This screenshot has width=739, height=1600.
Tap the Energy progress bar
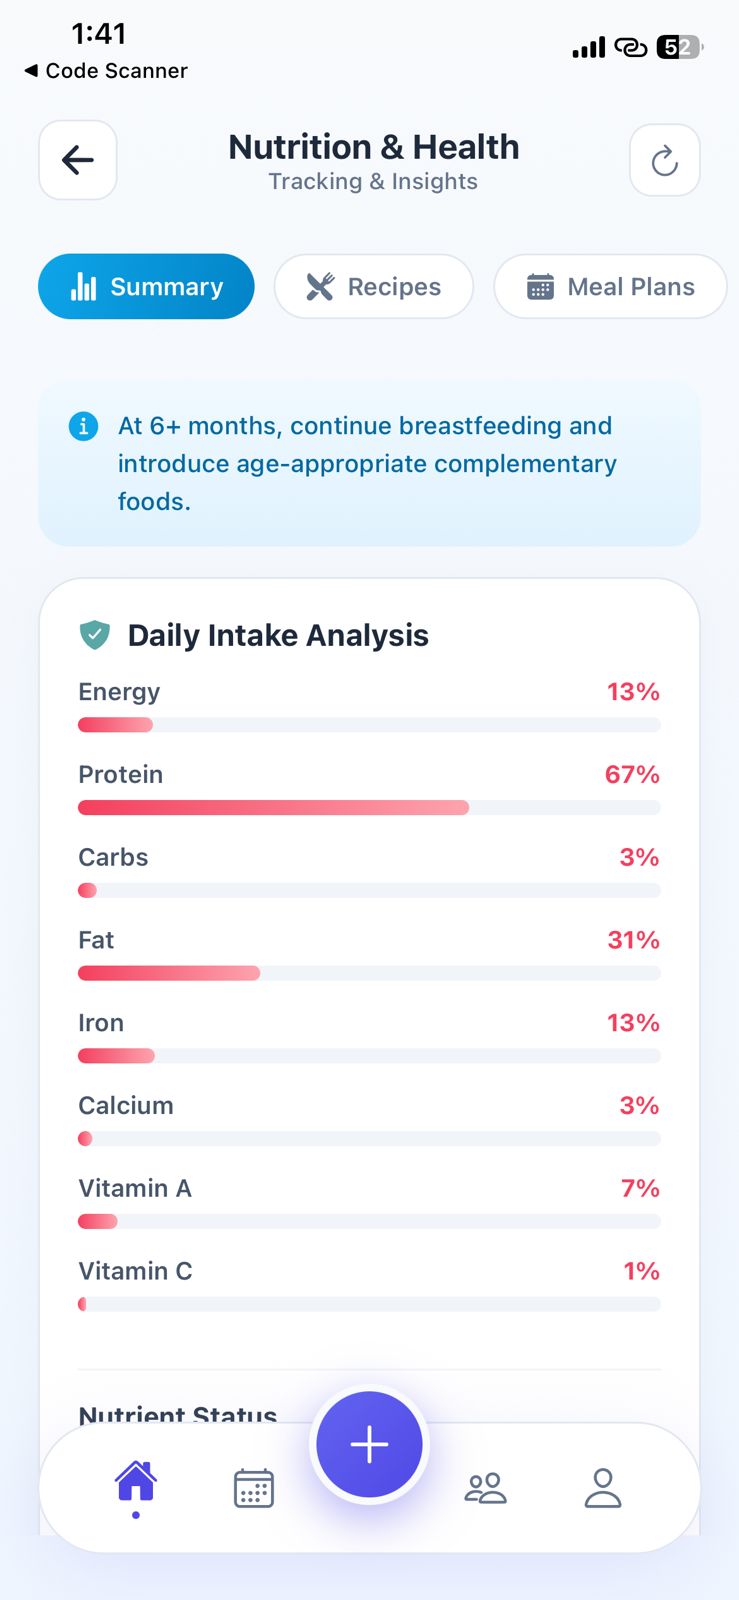pos(369,725)
